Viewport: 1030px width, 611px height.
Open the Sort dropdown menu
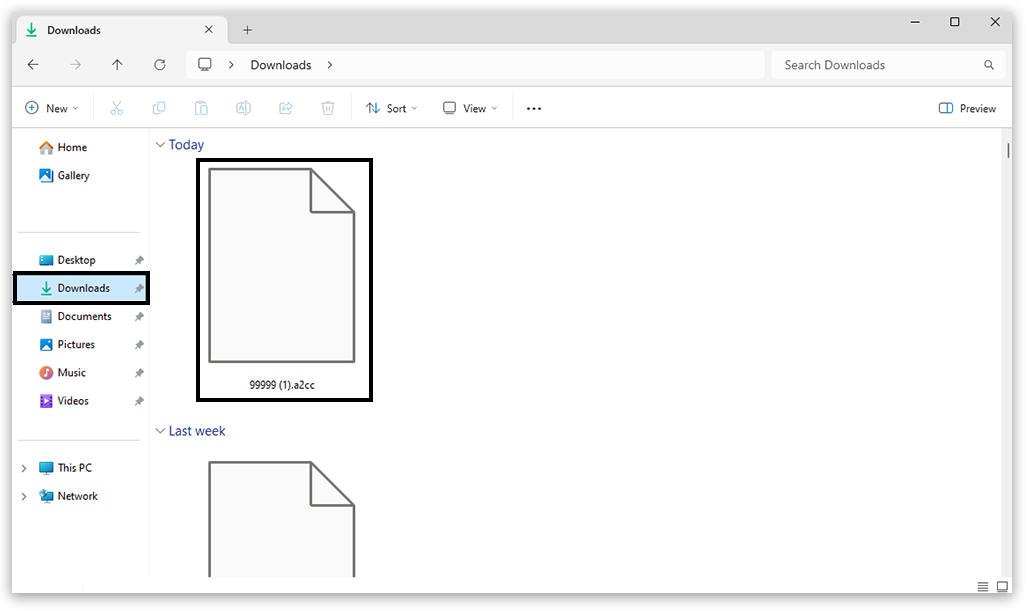click(392, 108)
